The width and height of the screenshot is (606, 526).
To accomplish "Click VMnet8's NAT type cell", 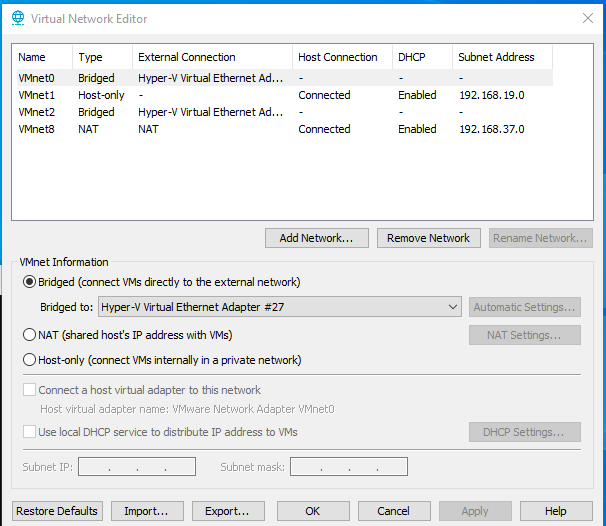I will (x=88, y=129).
